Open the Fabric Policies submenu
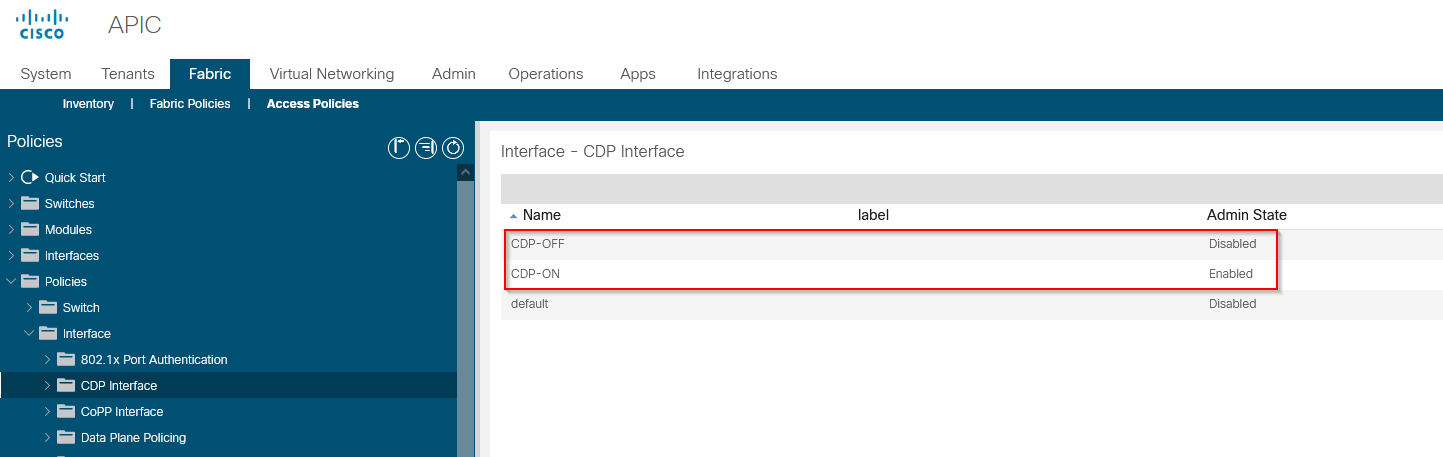 tap(190, 104)
